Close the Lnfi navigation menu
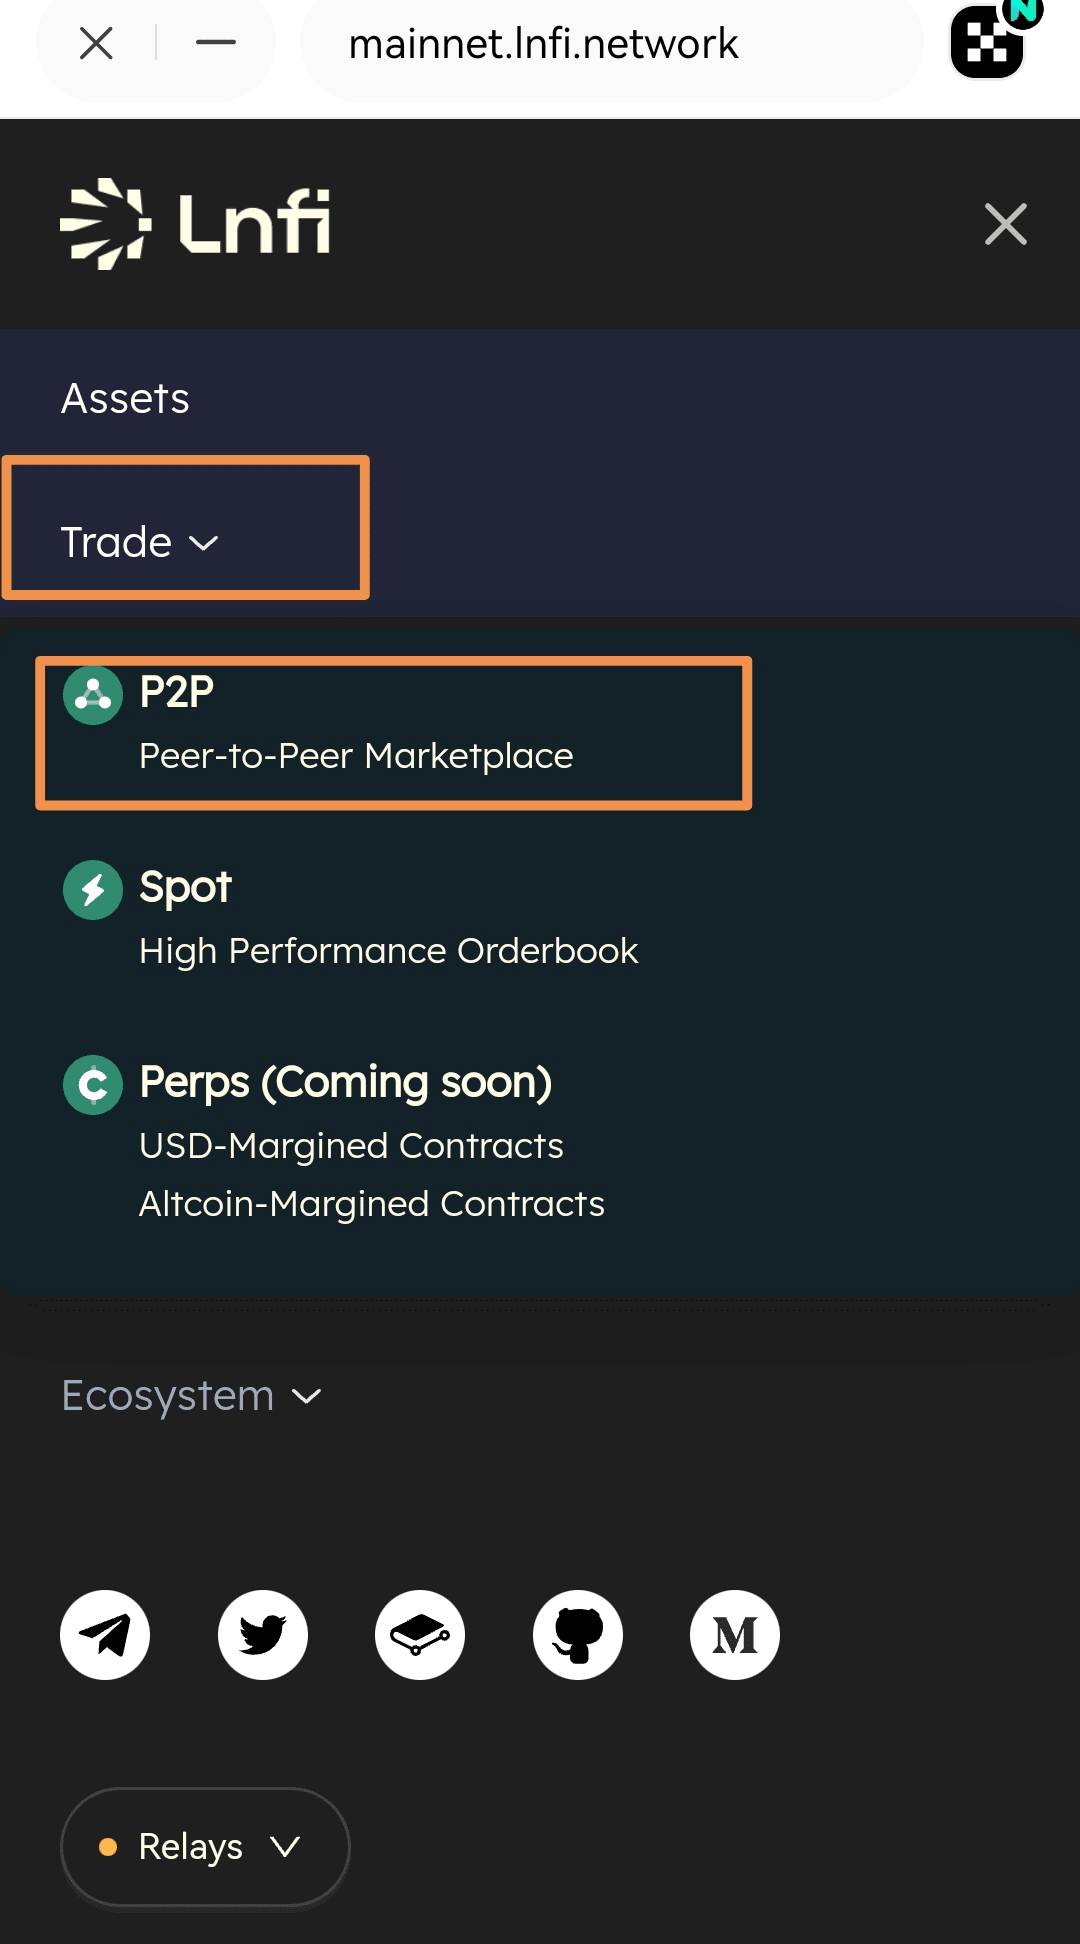Screen dimensions: 1080x1944 [1005, 224]
